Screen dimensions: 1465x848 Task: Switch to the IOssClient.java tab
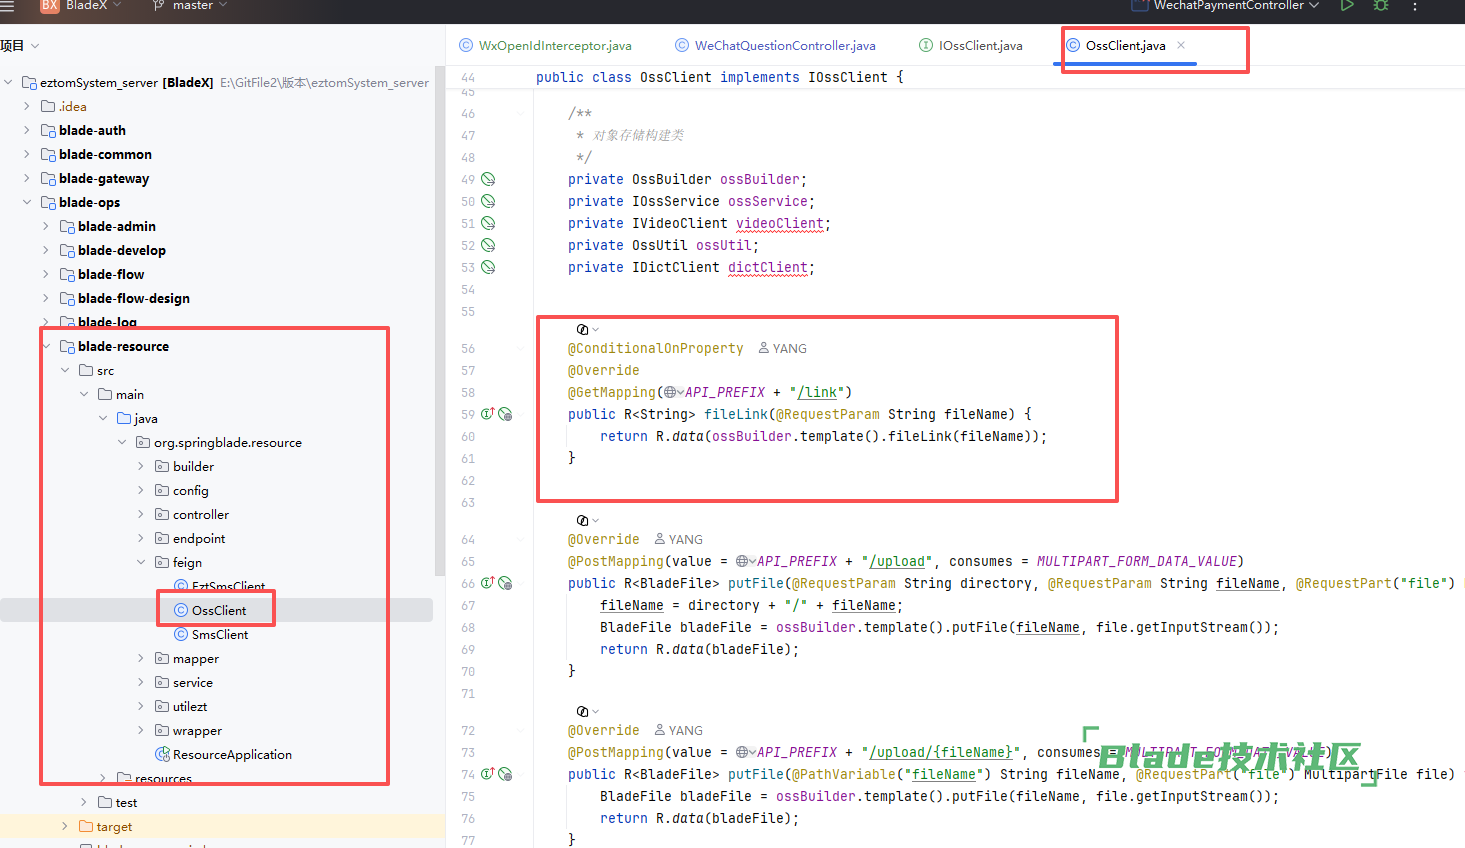click(971, 45)
